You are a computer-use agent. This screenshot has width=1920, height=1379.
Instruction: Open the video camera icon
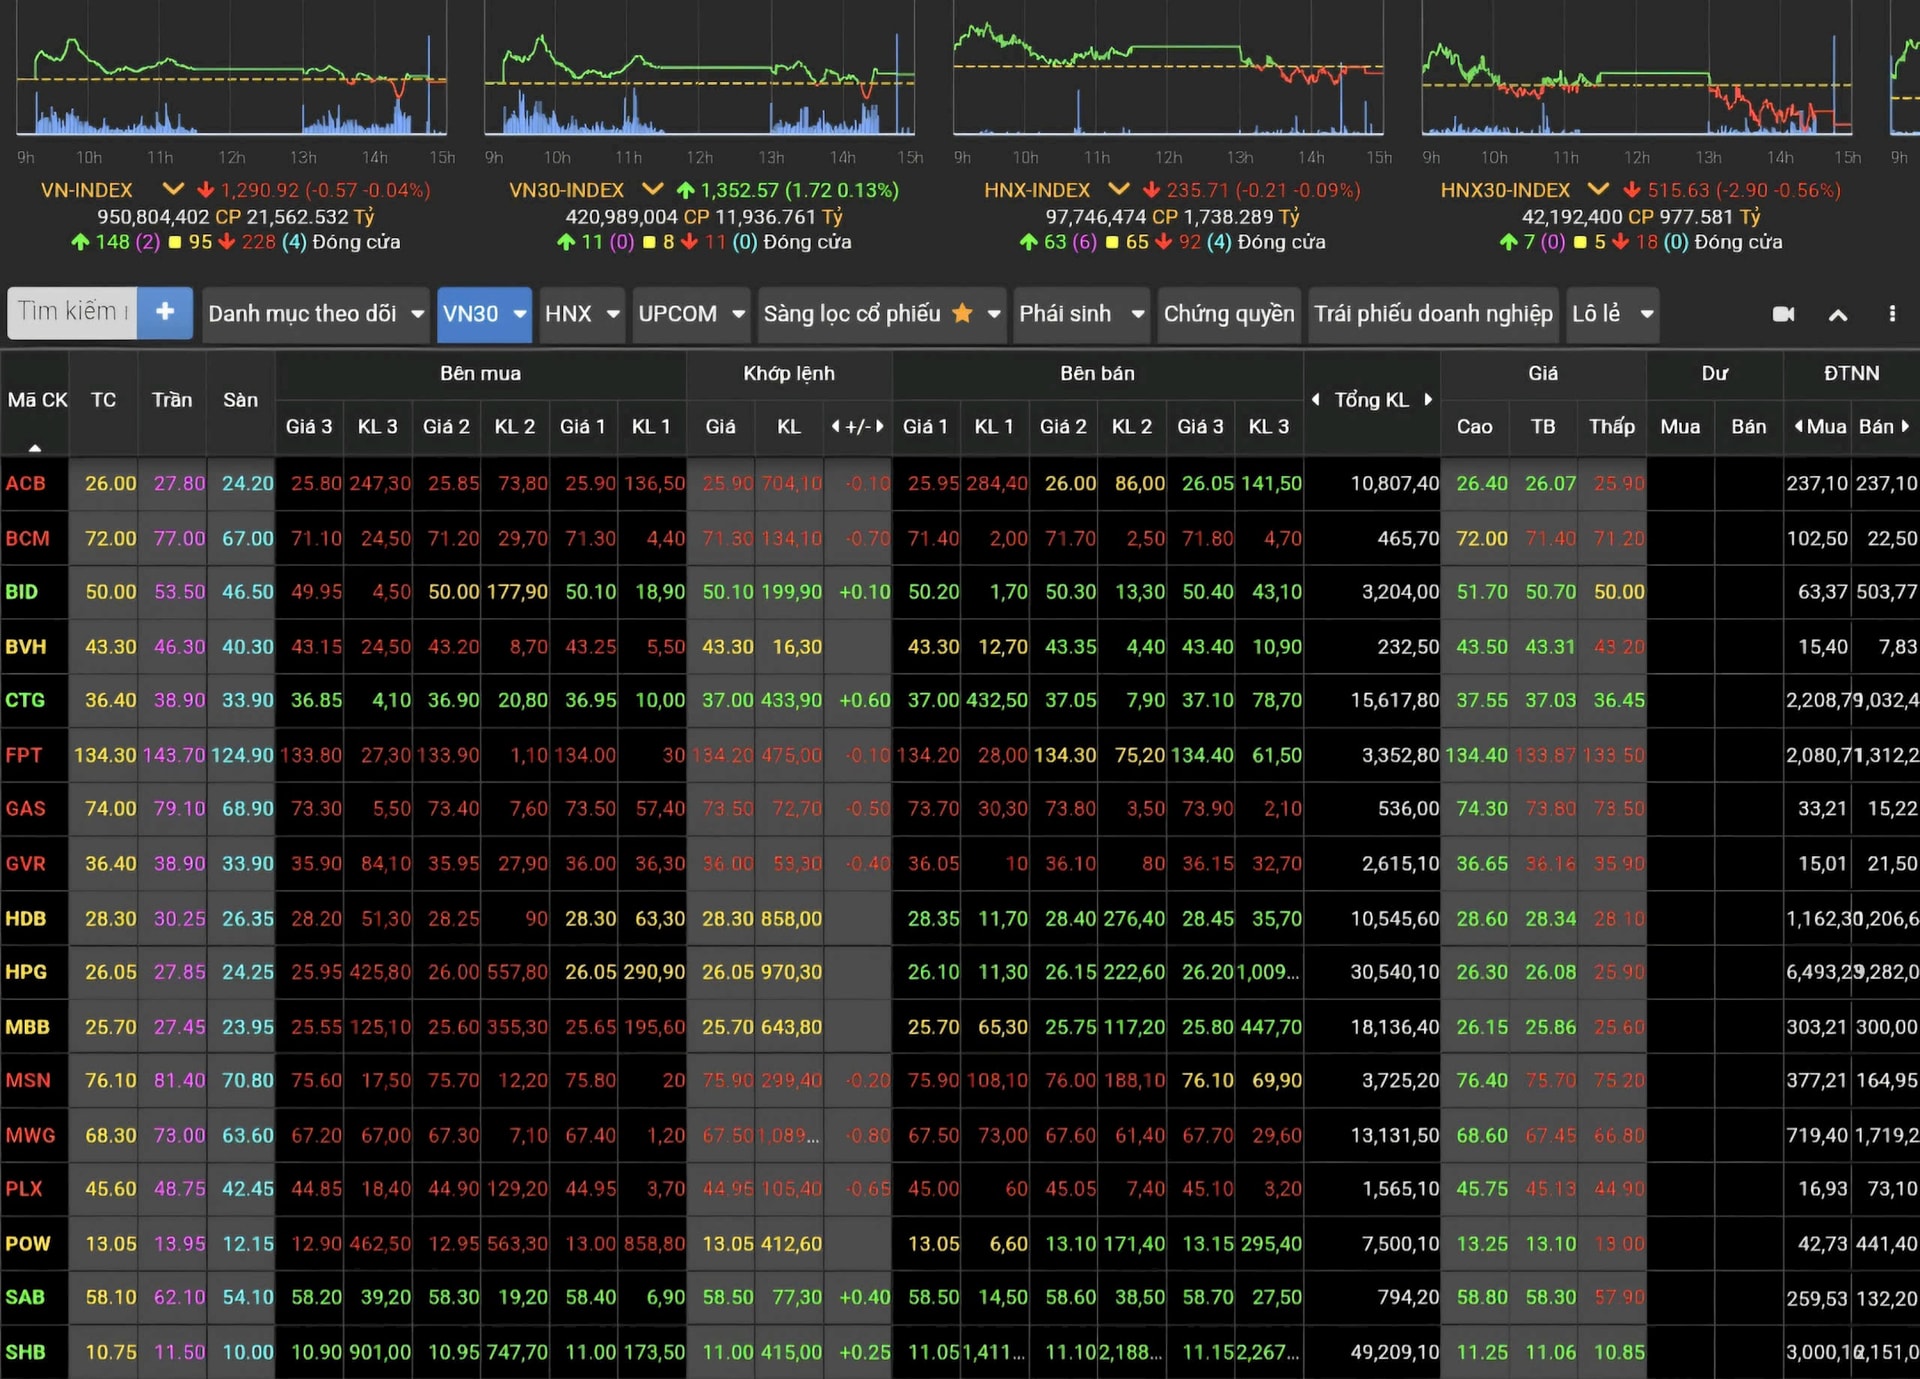click(x=1783, y=314)
